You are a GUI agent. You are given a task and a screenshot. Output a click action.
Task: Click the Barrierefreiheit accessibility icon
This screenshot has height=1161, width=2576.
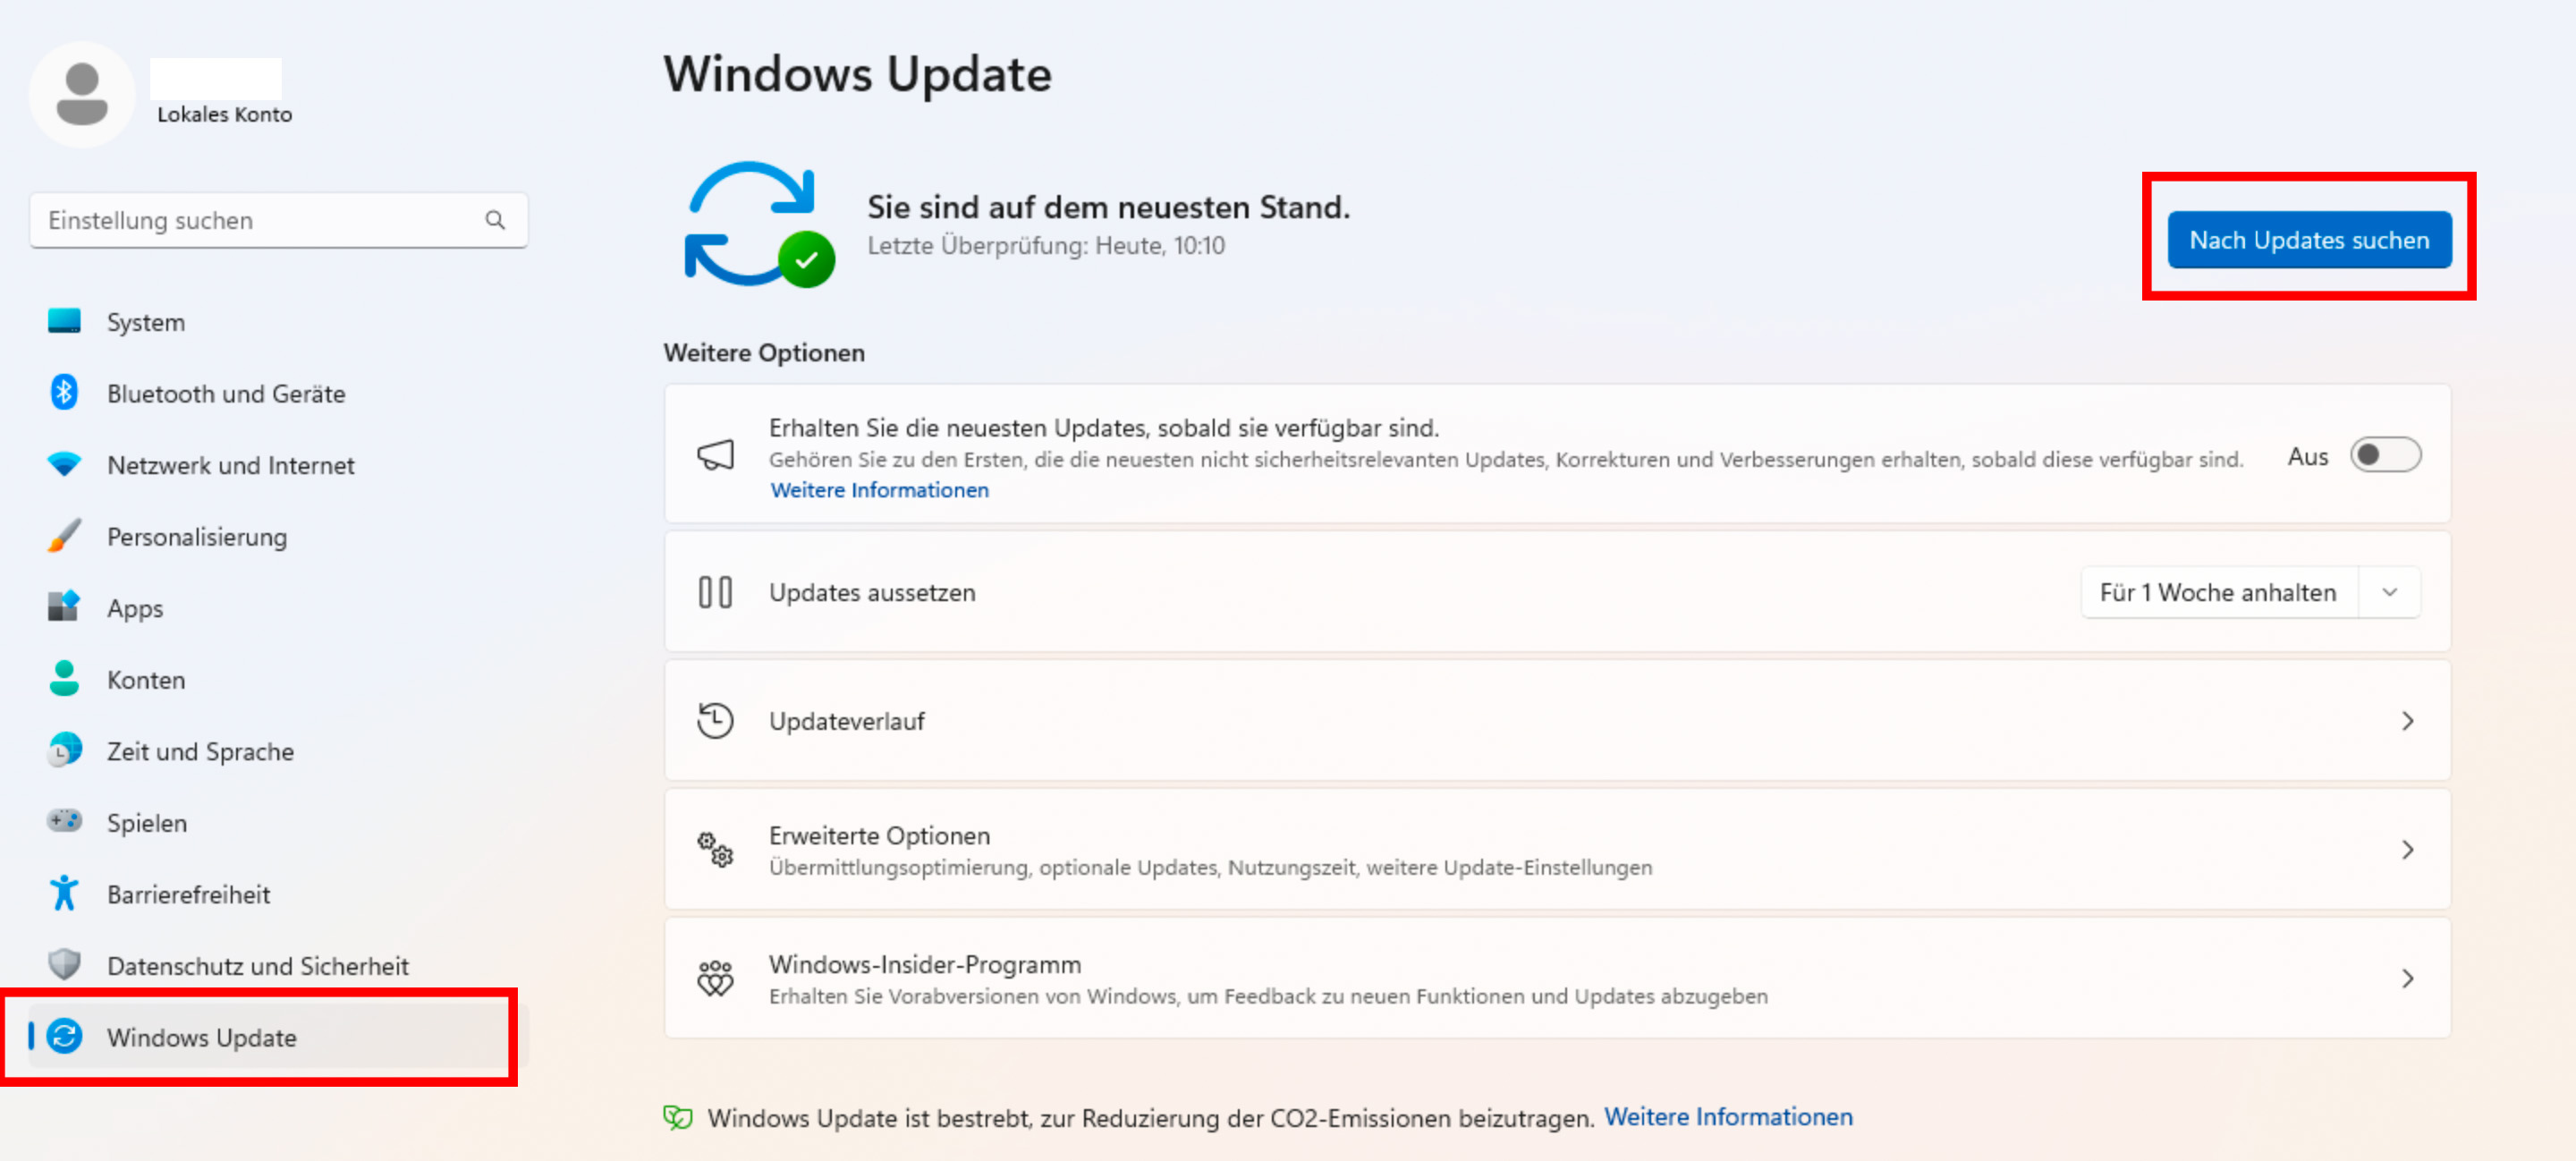coord(63,894)
